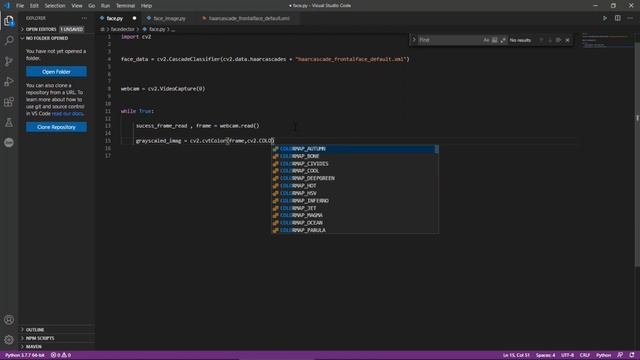Open the Manage gear icon
The width and height of the screenshot is (640, 360).
[x=9, y=340]
